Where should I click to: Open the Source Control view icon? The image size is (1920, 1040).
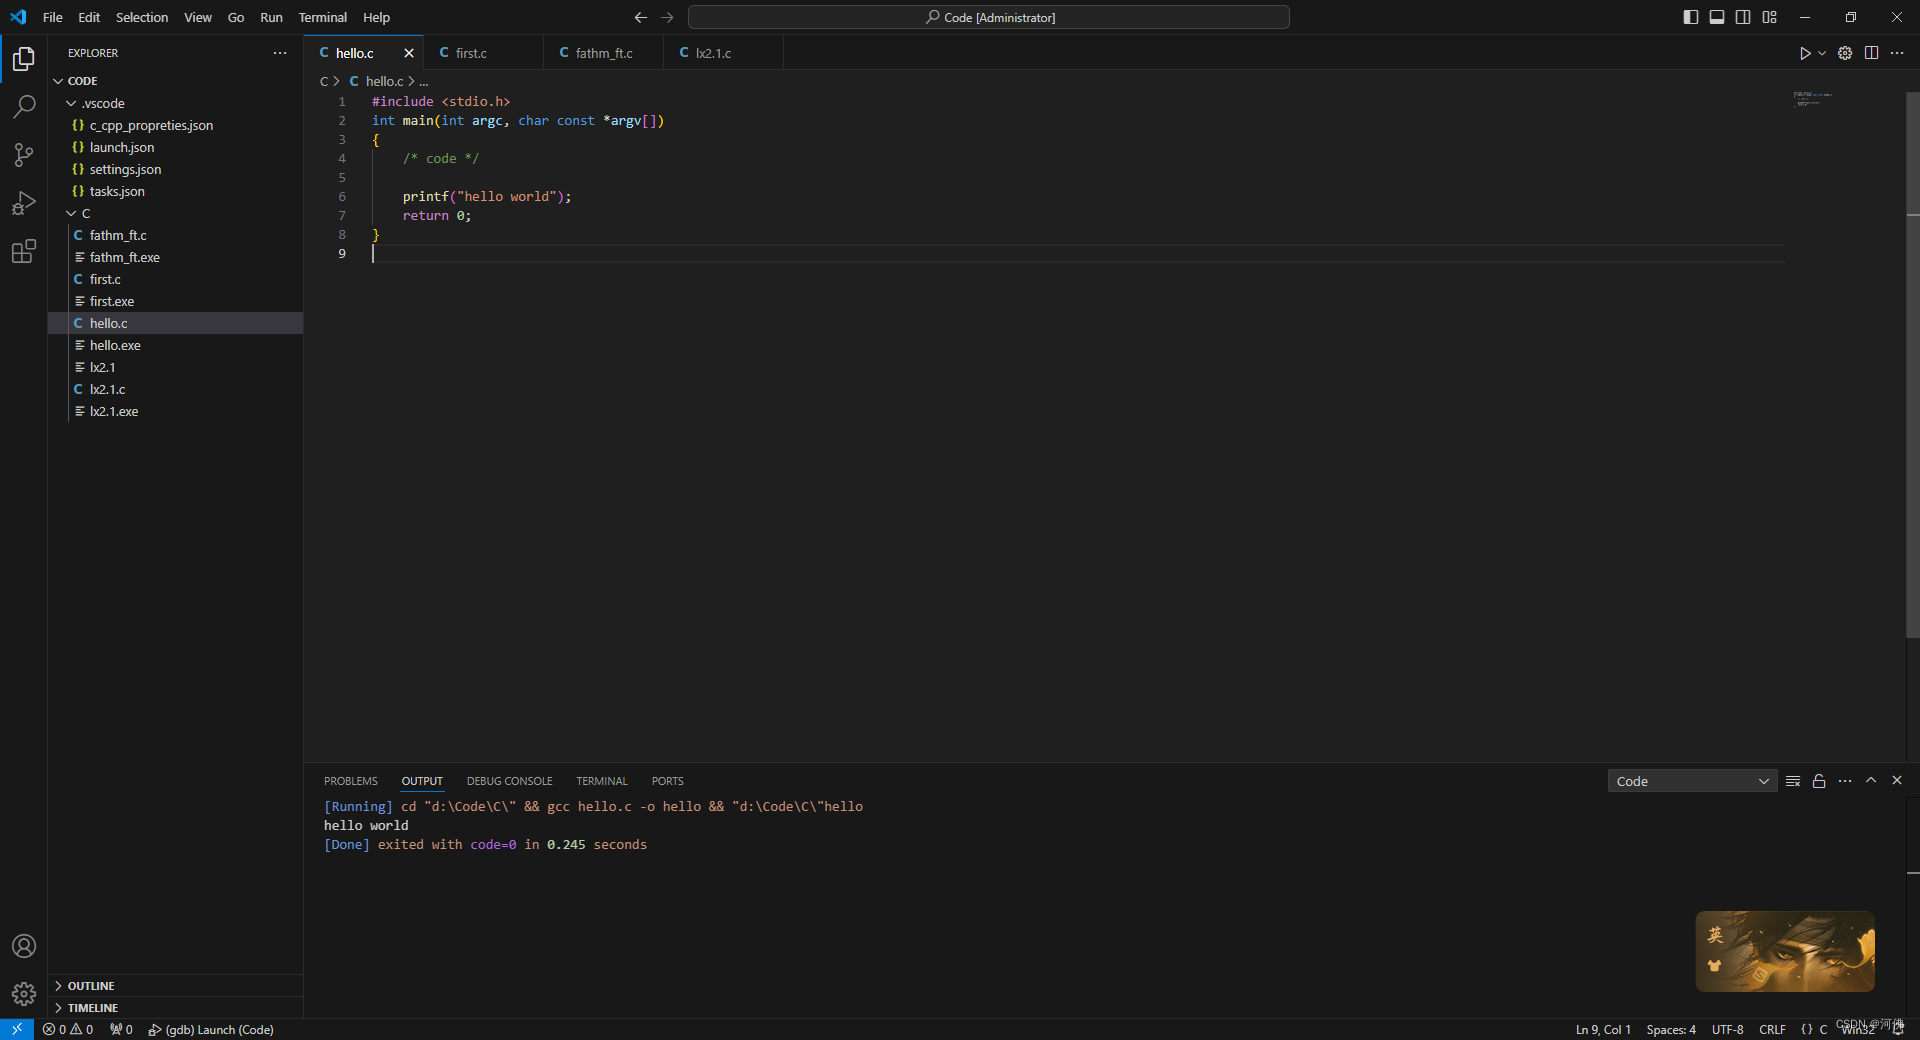(x=24, y=155)
